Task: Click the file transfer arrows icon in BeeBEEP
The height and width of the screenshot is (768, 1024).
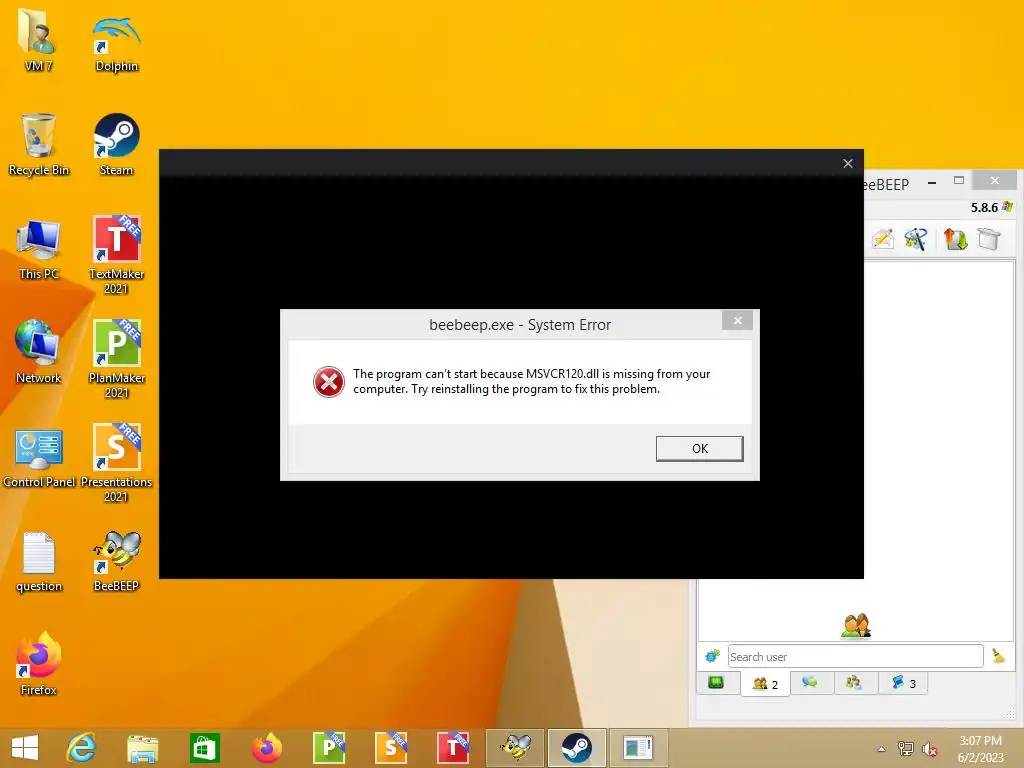Action: (x=955, y=239)
